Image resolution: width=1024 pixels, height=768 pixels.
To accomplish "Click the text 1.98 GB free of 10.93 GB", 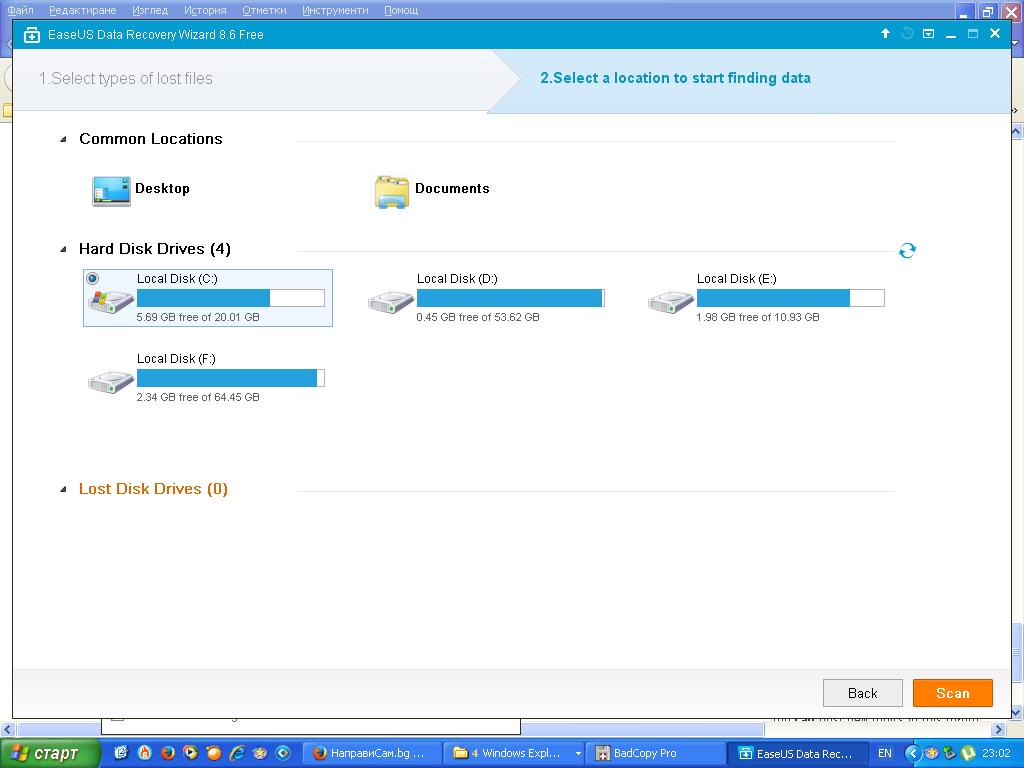I will coord(758,317).
